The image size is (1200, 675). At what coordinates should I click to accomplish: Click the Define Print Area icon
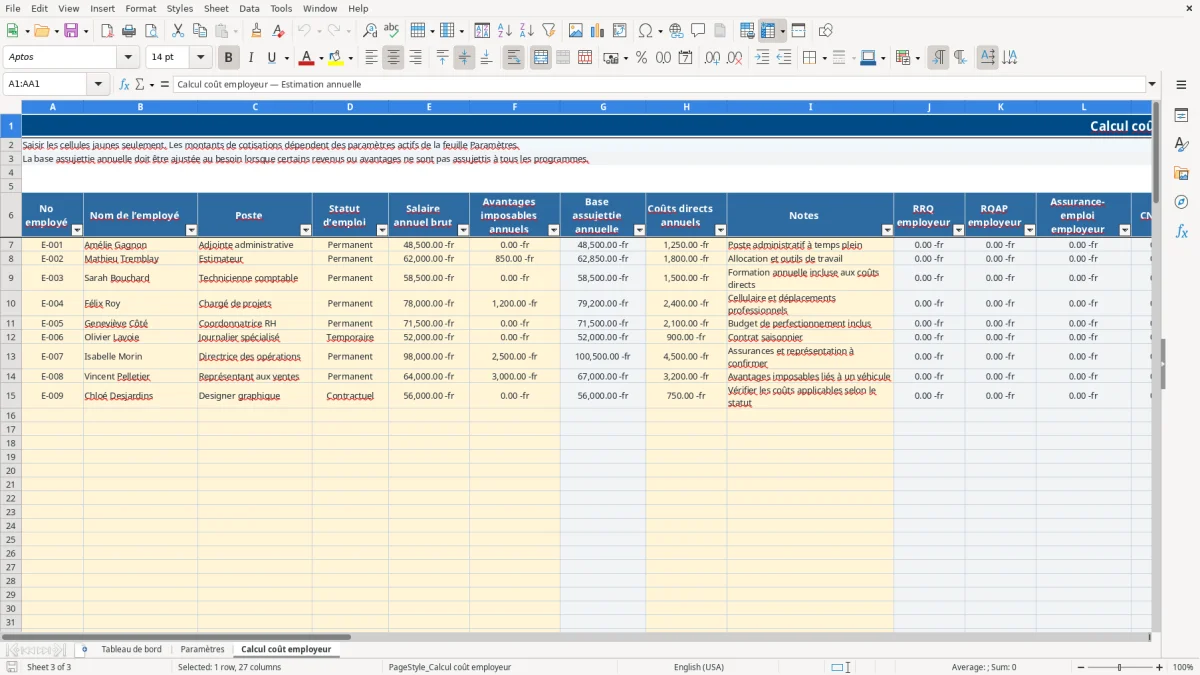click(x=747, y=31)
